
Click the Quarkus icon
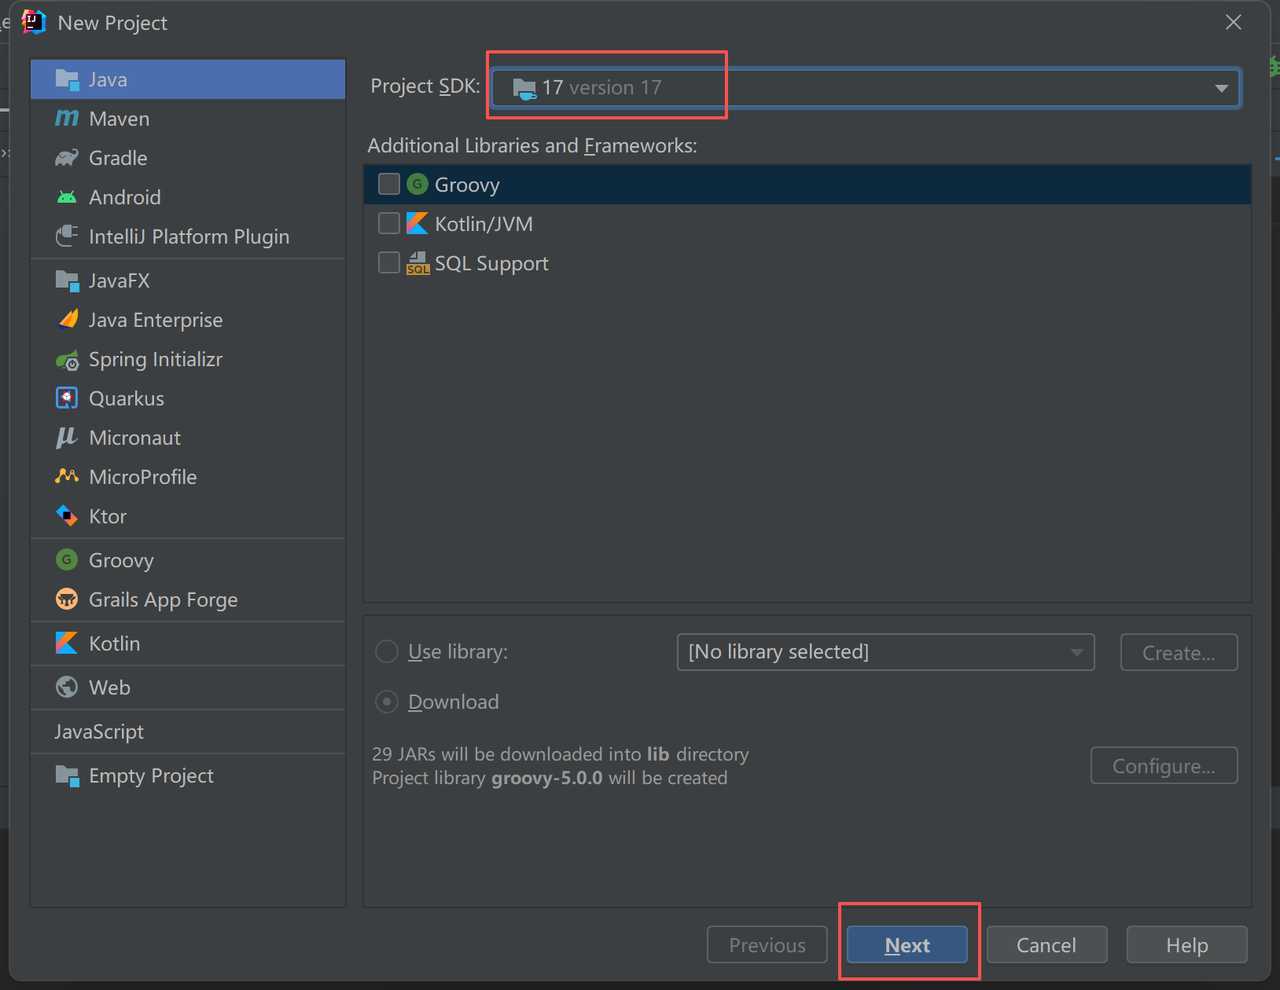[x=67, y=399]
